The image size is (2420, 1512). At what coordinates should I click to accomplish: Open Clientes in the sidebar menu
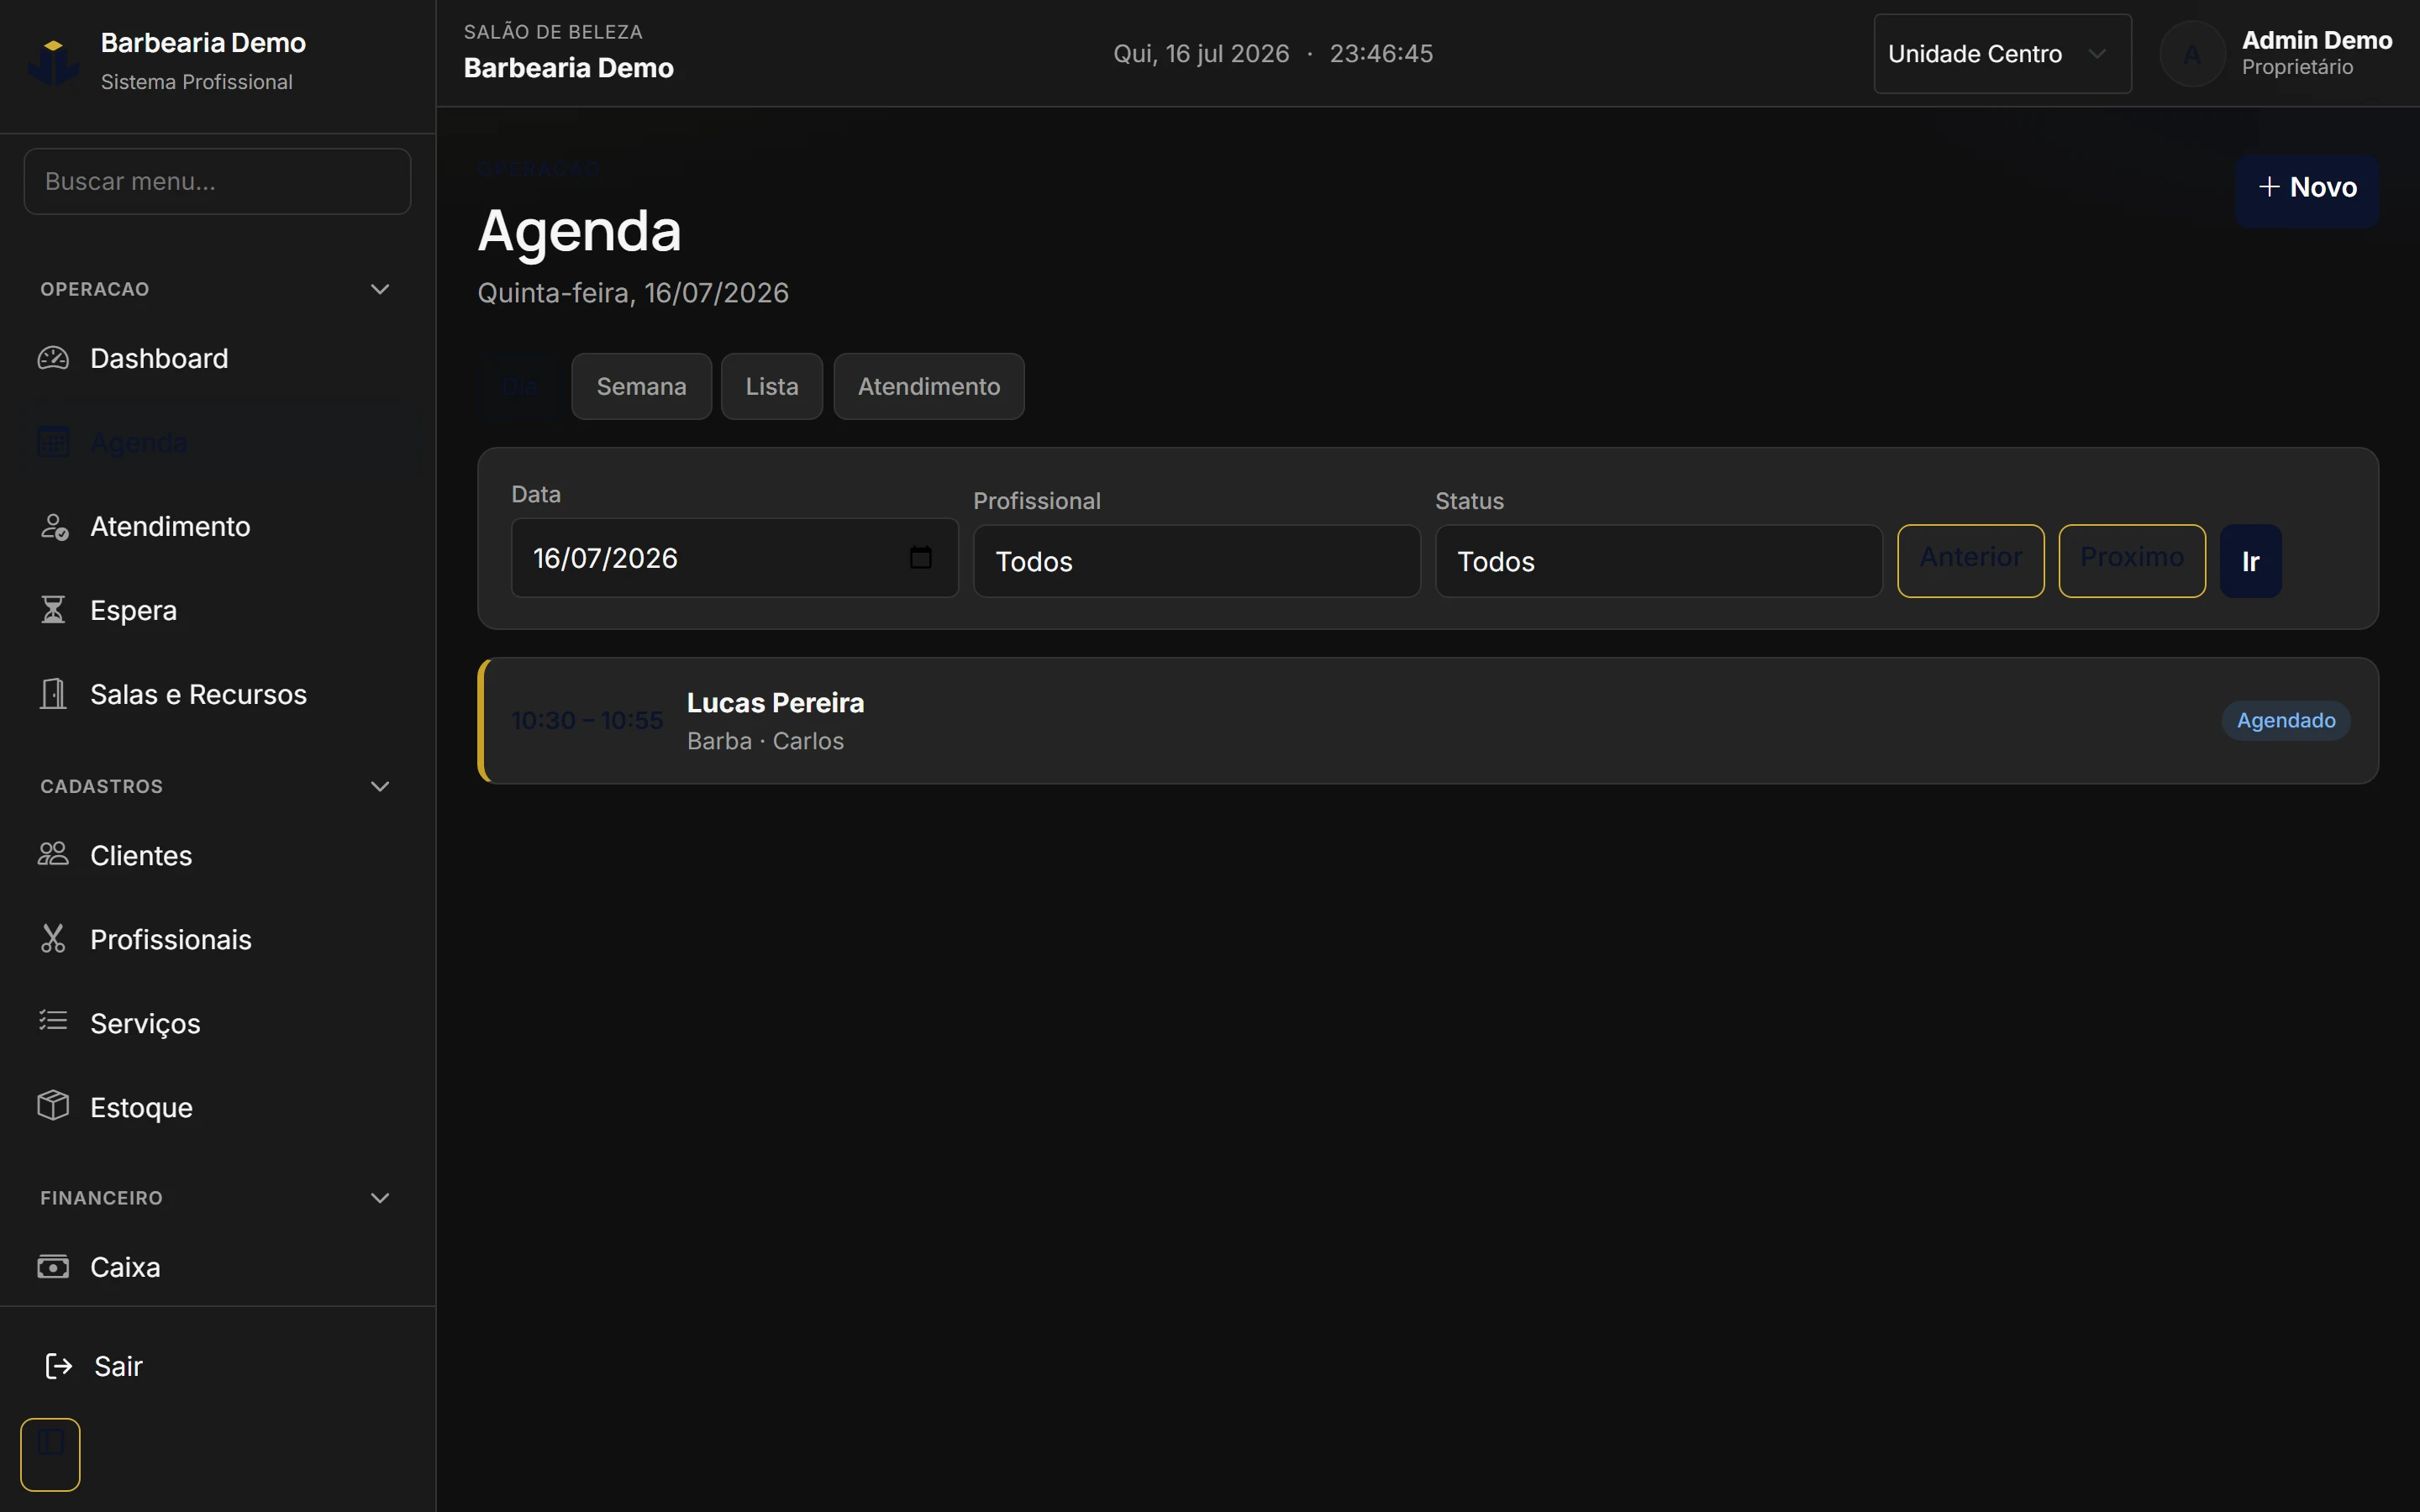click(218, 855)
